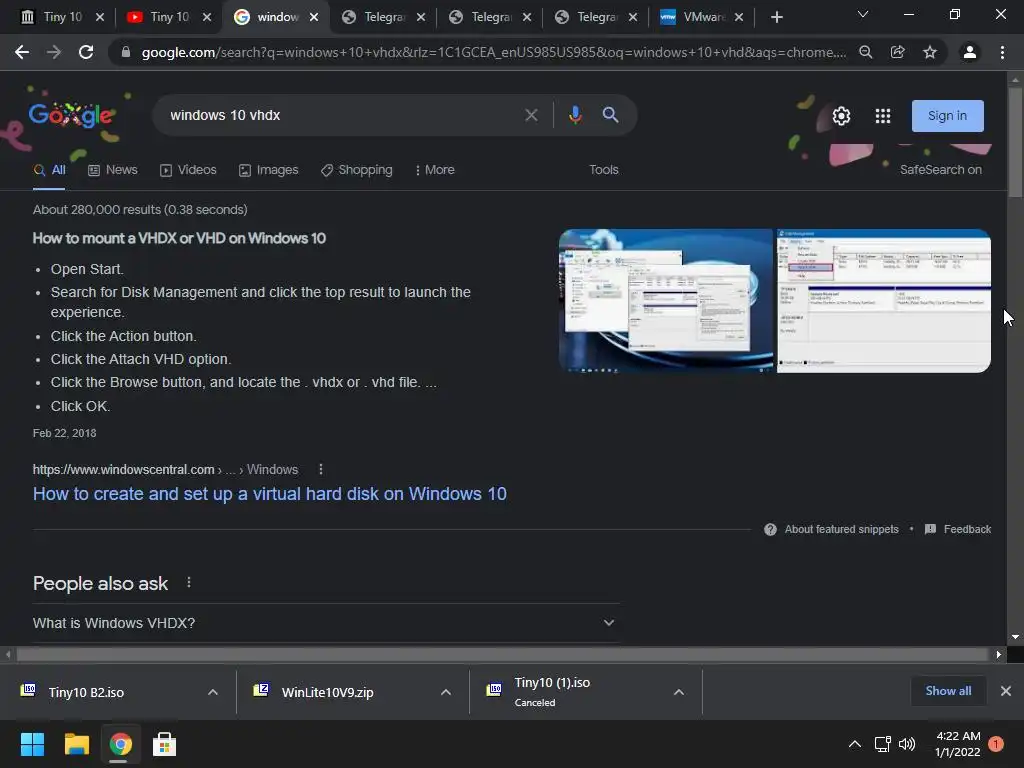The image size is (1024, 768).
Task: Open WinLite10V9.zip download item
Action: 327,692
